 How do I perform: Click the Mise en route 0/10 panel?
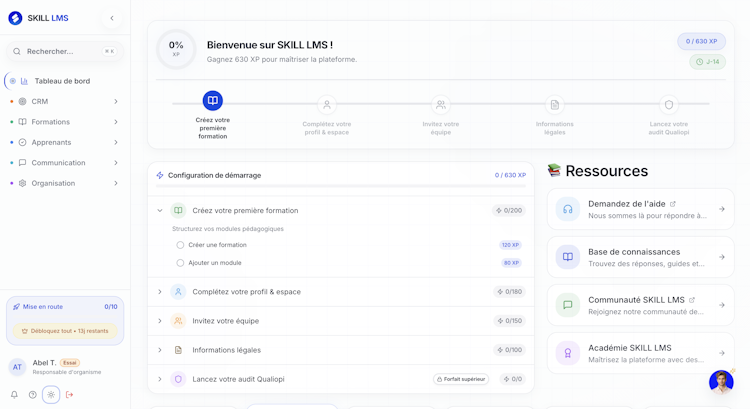coord(65,321)
